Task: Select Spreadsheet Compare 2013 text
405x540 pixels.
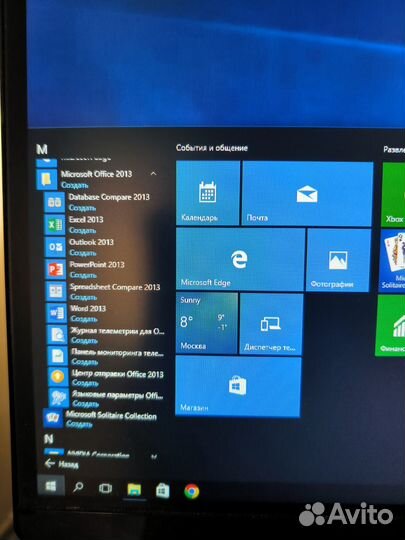Action: pos(115,287)
